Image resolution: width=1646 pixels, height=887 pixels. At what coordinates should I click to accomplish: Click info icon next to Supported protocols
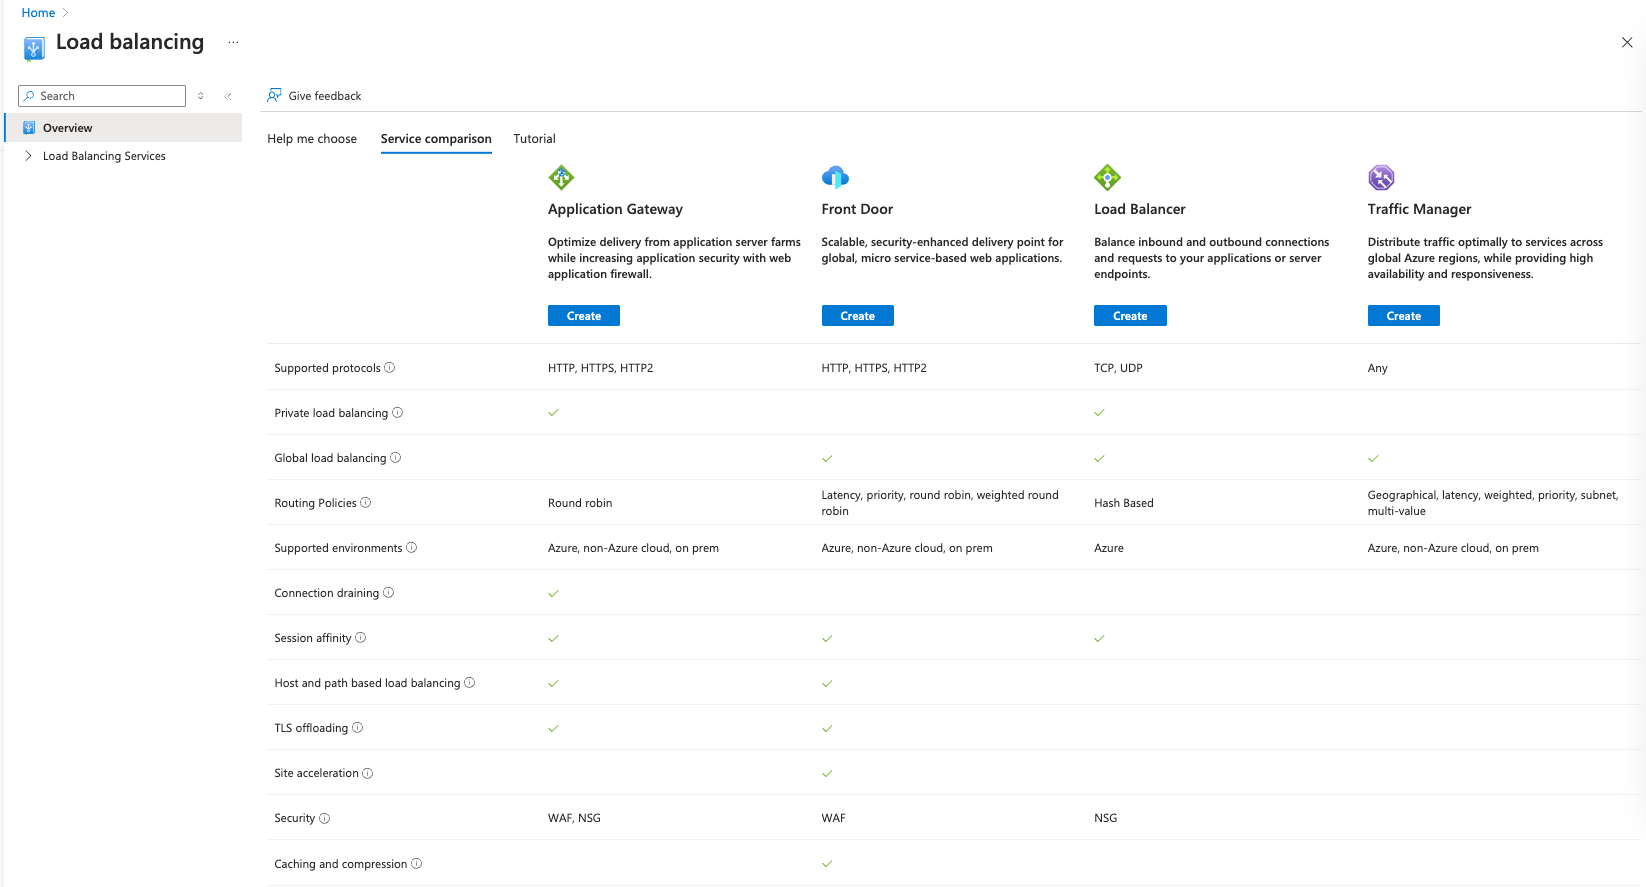pos(390,368)
